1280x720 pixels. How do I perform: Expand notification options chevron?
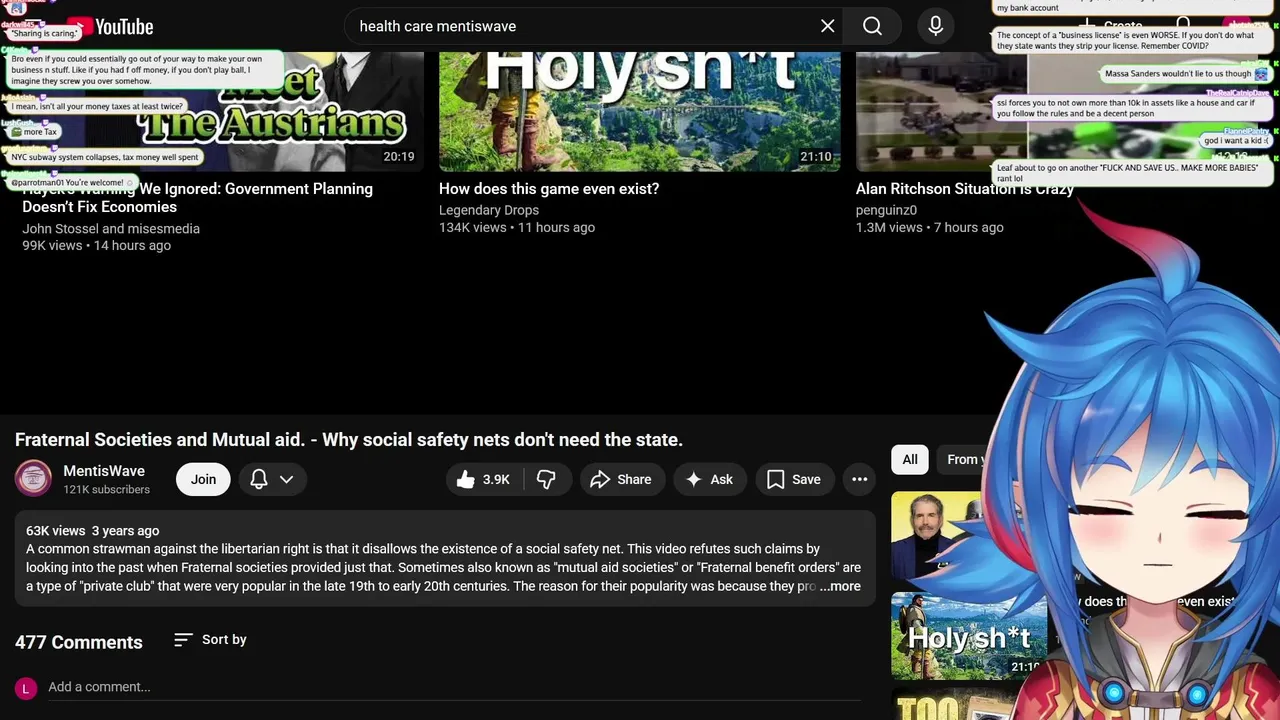click(x=286, y=479)
